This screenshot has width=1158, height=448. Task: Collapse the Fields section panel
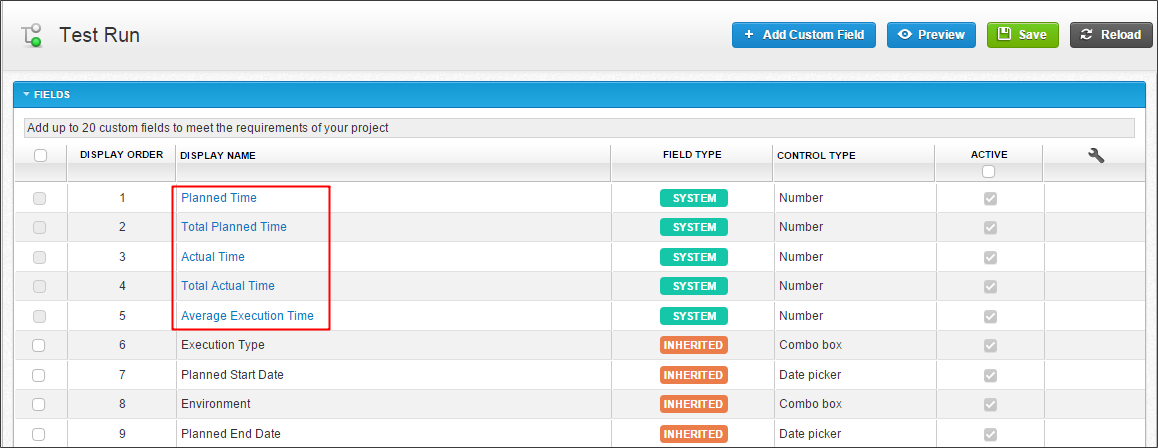coord(27,94)
